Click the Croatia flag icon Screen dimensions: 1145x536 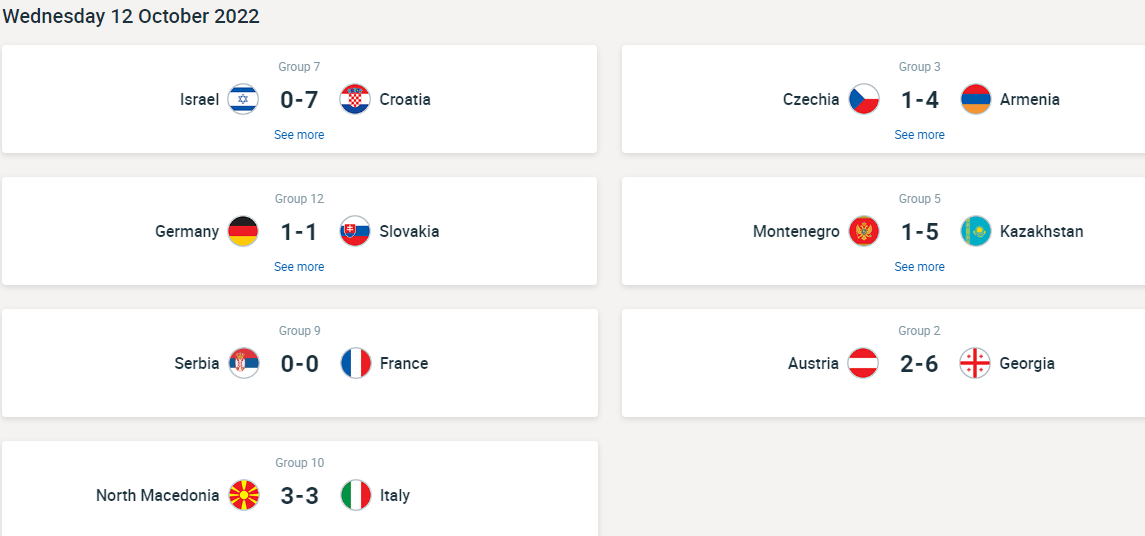tap(355, 99)
